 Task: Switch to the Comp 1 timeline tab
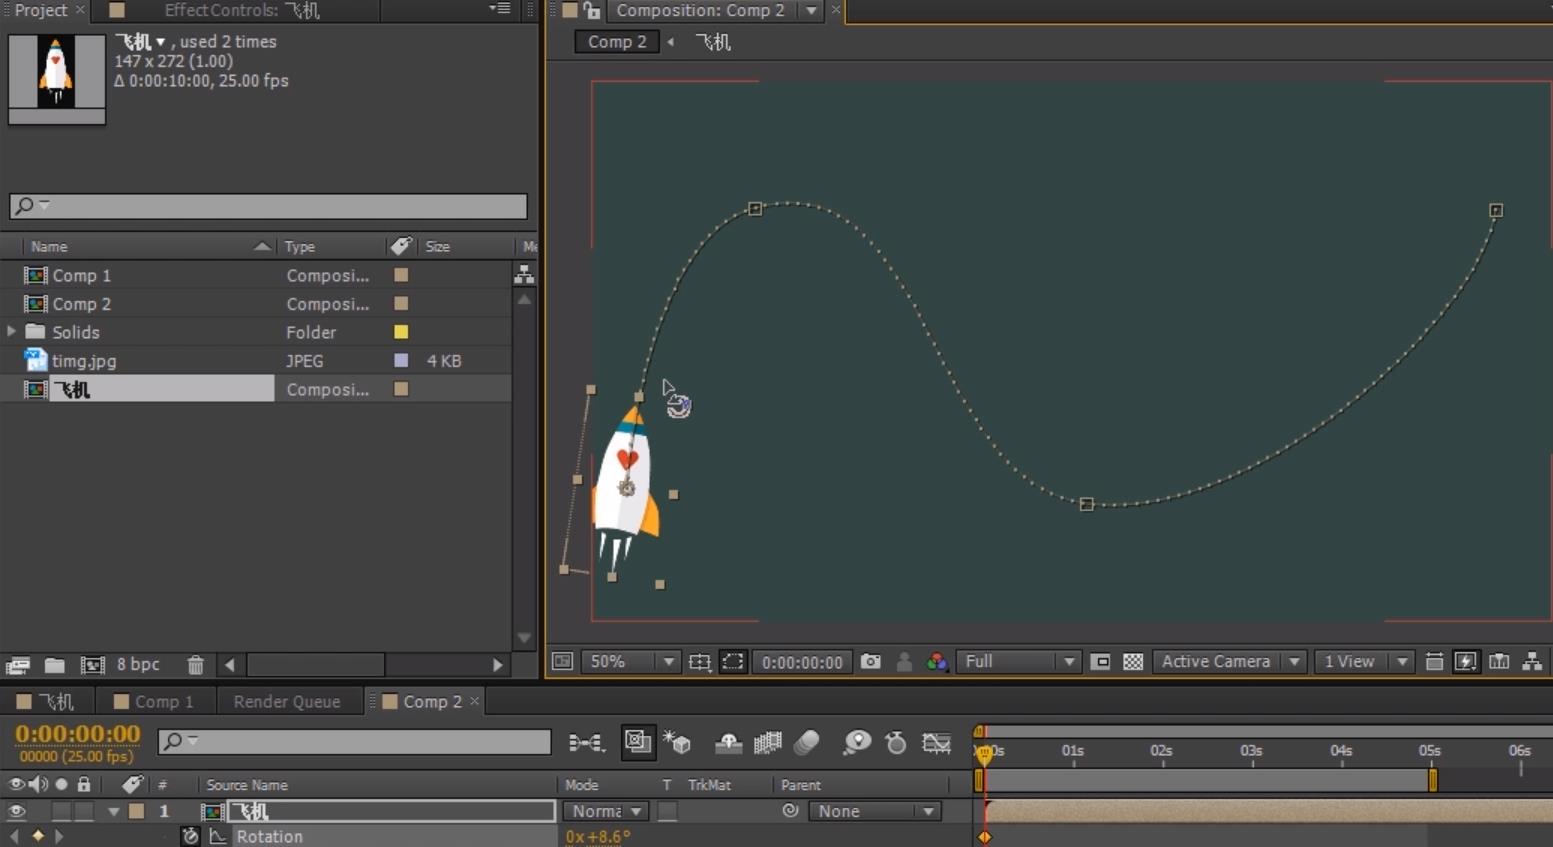coord(163,702)
